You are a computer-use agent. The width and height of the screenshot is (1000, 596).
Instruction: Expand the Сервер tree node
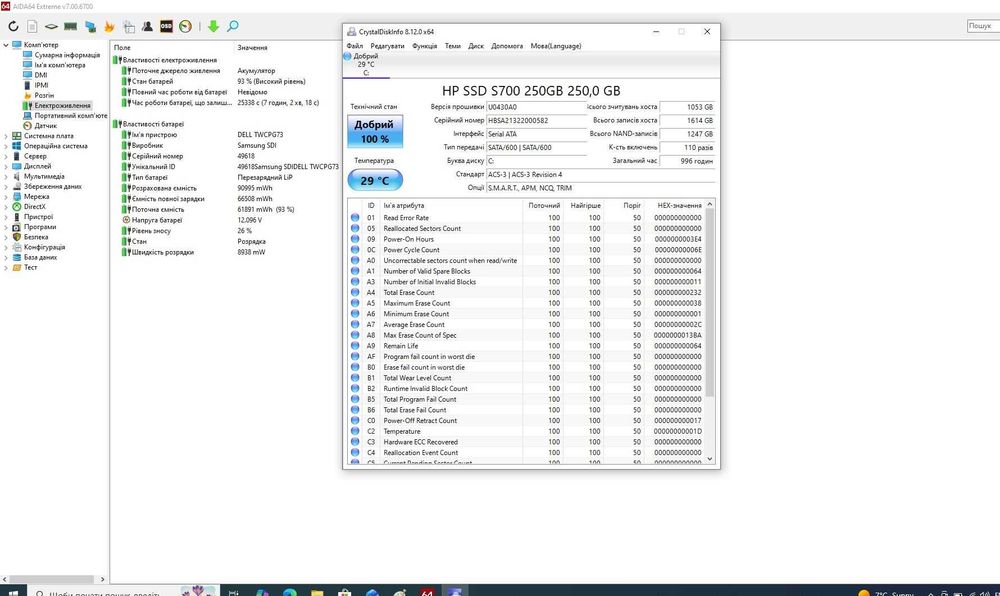point(6,156)
